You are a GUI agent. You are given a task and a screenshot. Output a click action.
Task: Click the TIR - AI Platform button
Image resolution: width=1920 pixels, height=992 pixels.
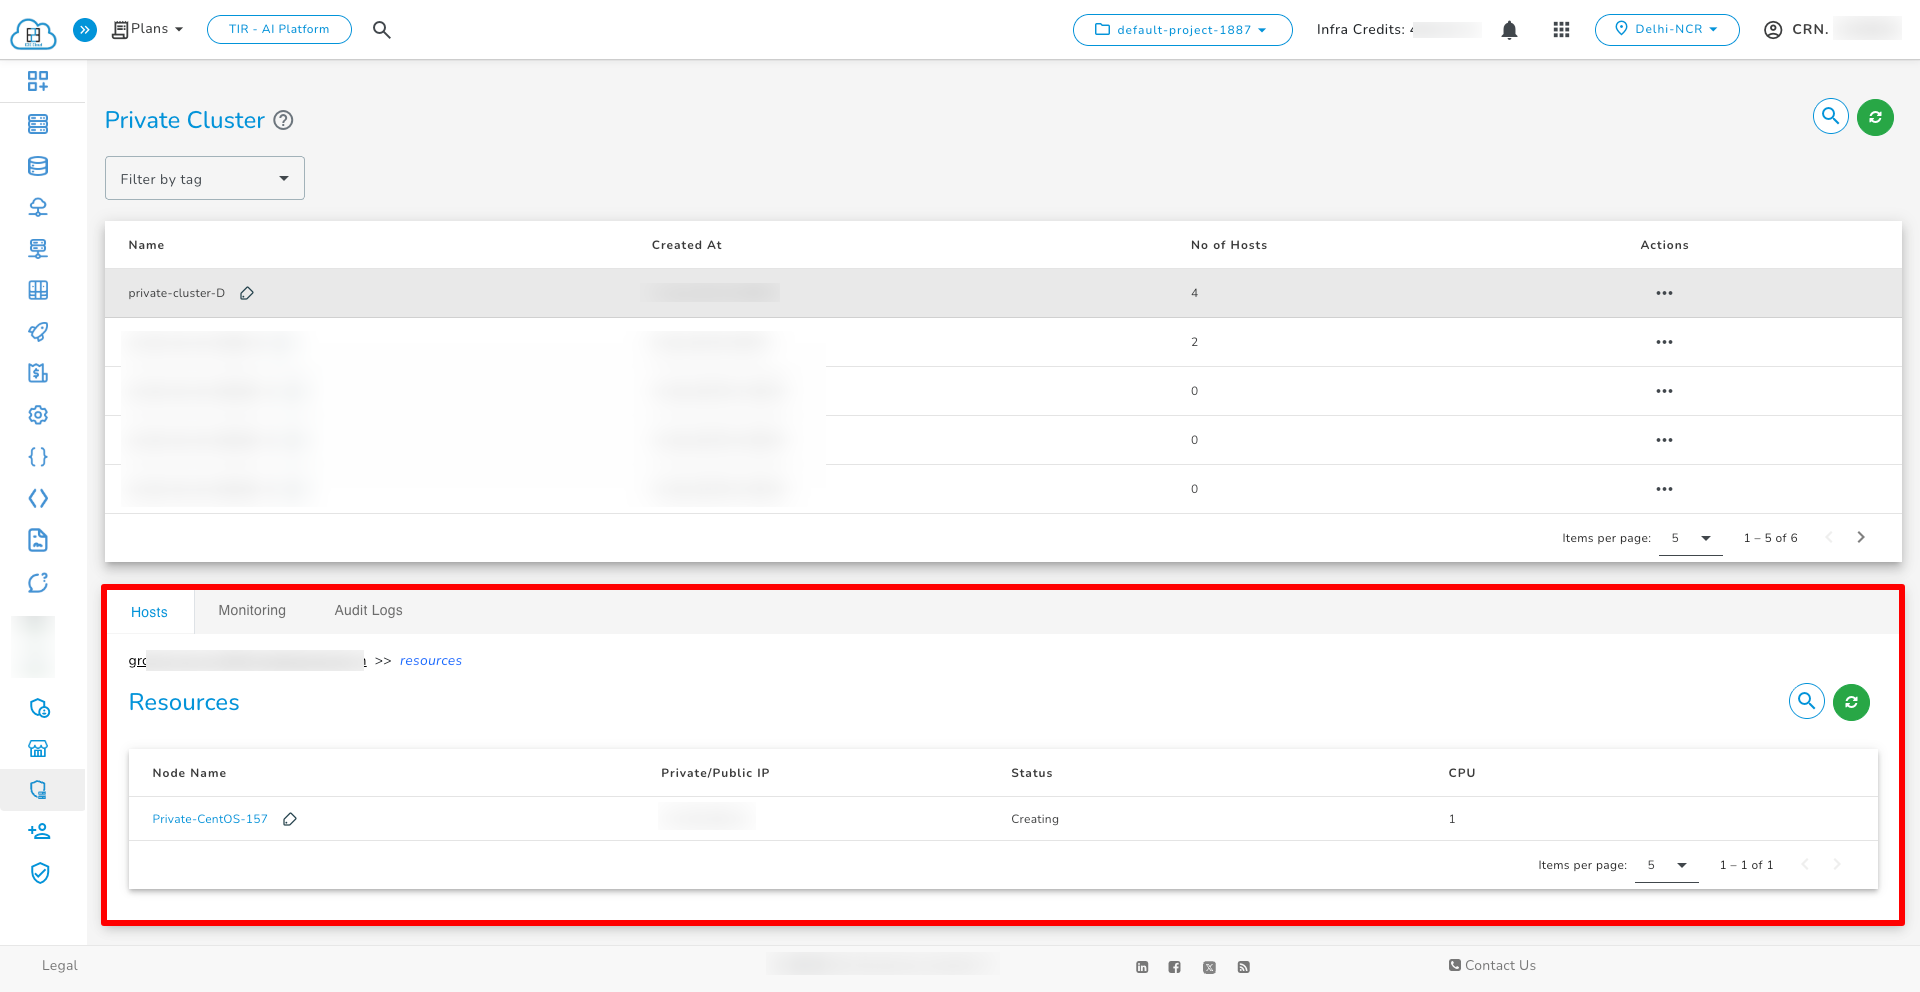pyautogui.click(x=279, y=29)
